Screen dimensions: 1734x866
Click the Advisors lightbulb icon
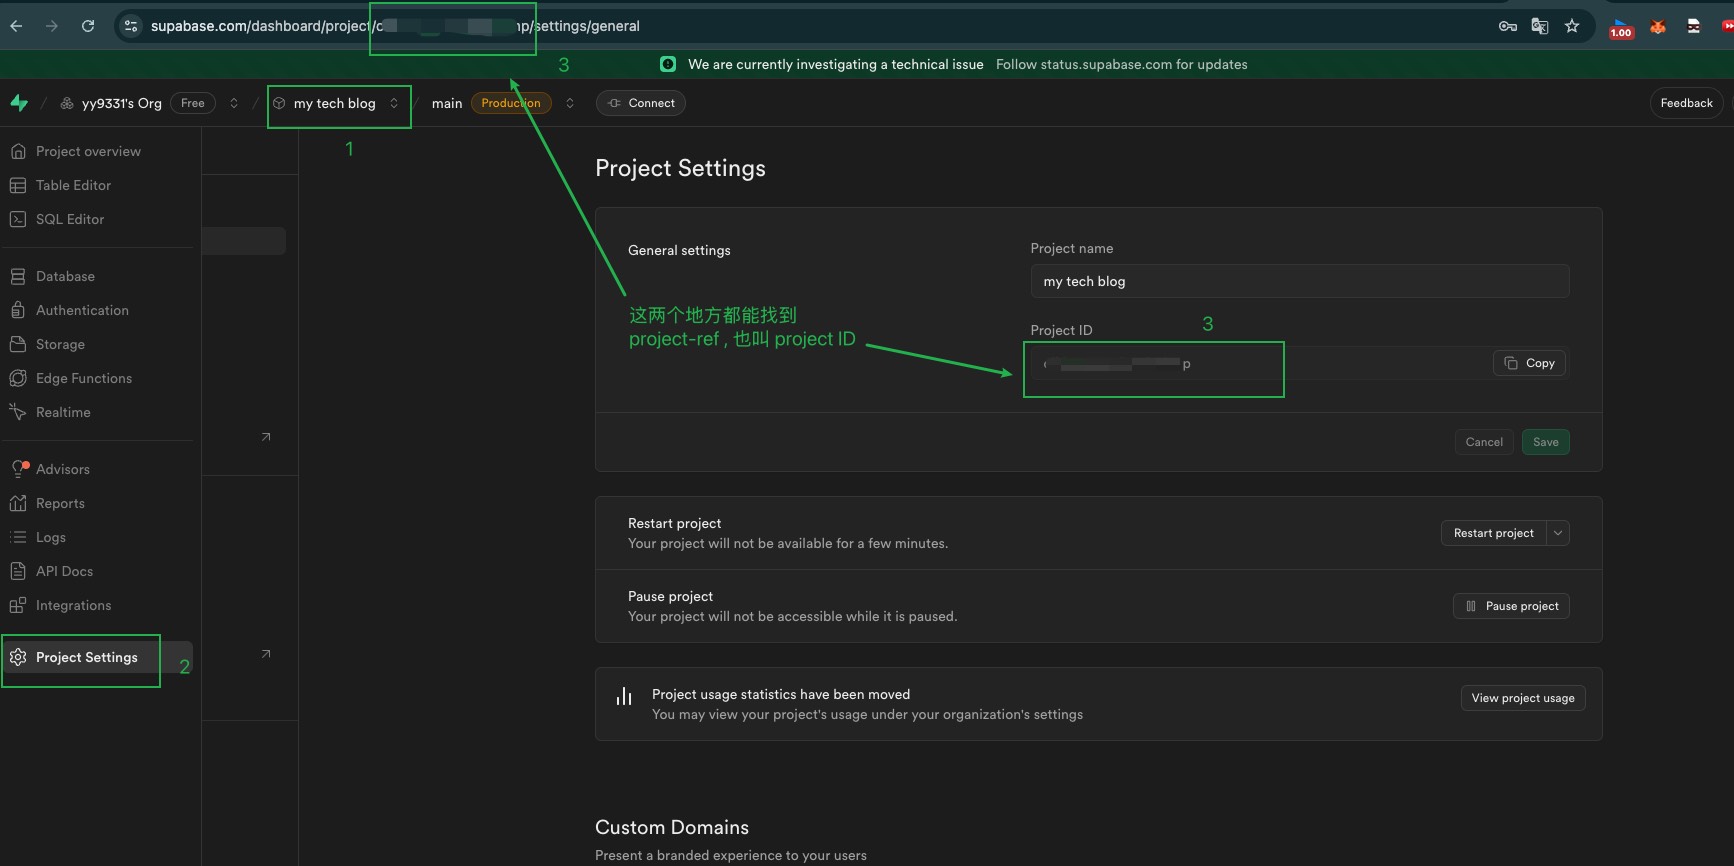18,469
